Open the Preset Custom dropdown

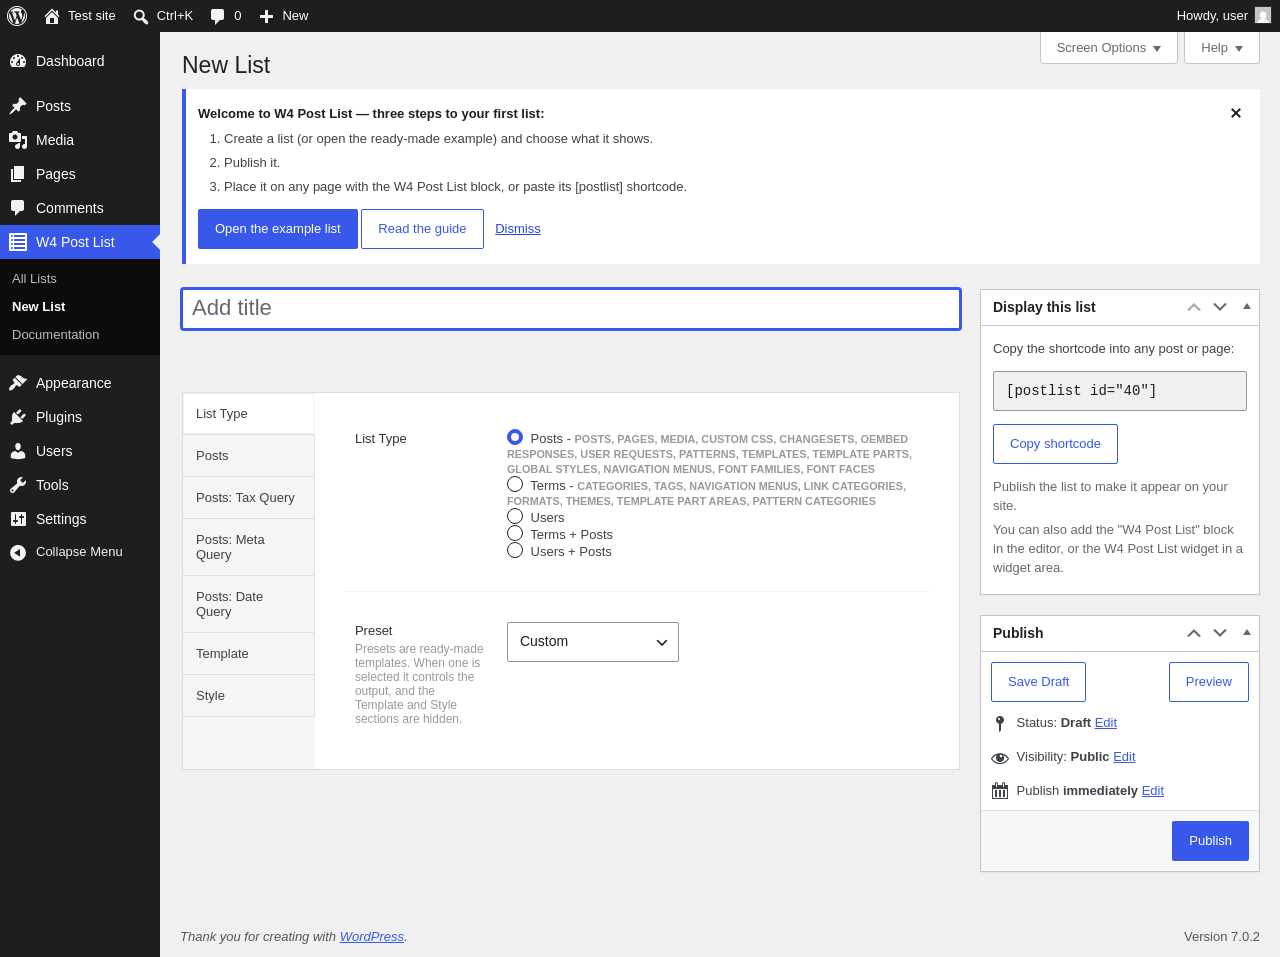593,642
